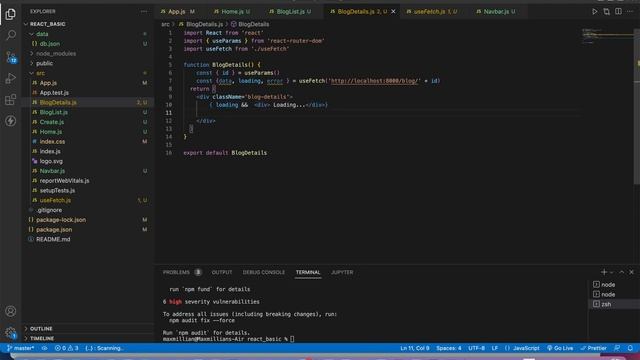The image size is (640, 360).
Task: Click Scanning status item
Action: tap(105, 348)
